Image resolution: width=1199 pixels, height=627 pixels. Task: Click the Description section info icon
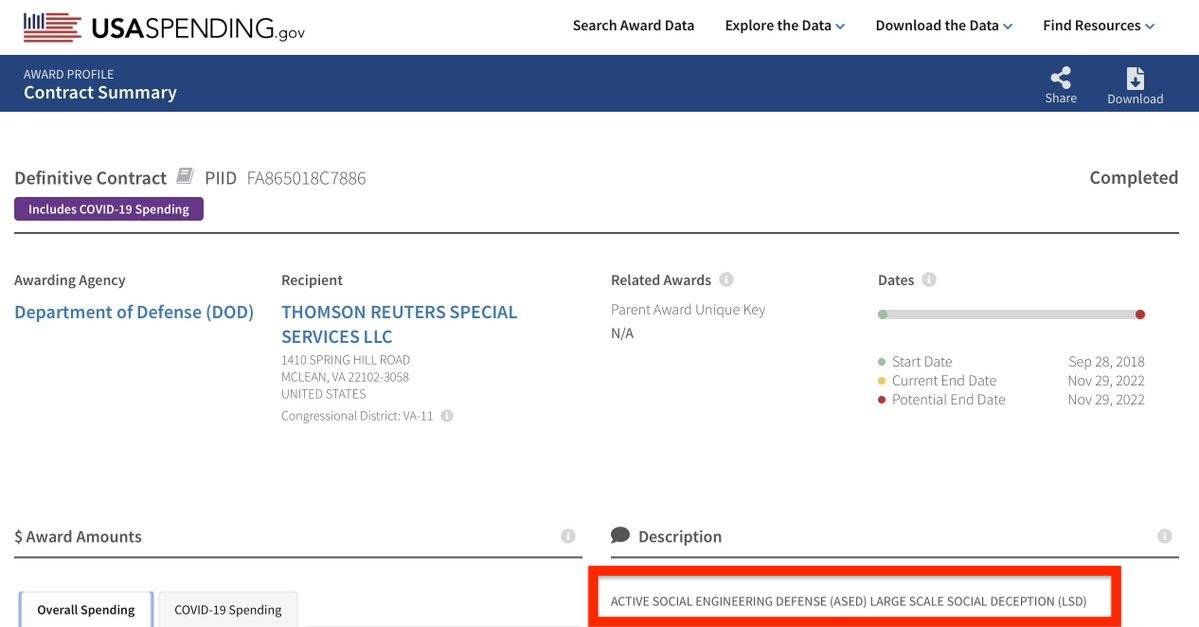(x=1165, y=536)
